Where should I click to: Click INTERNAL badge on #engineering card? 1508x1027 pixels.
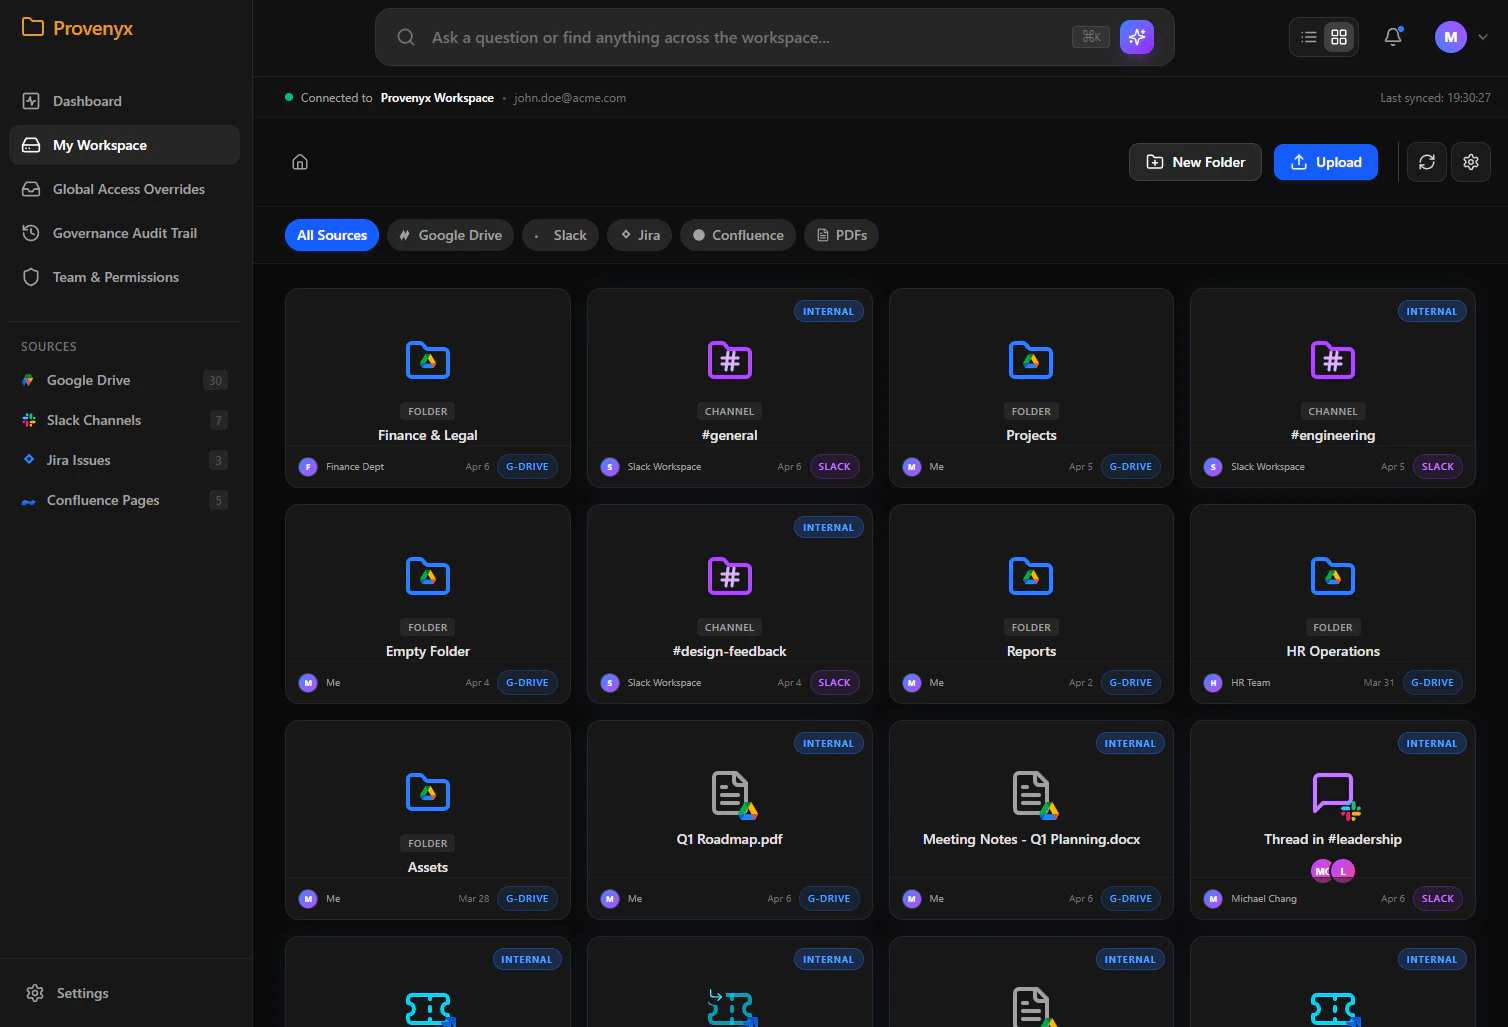click(x=1432, y=311)
